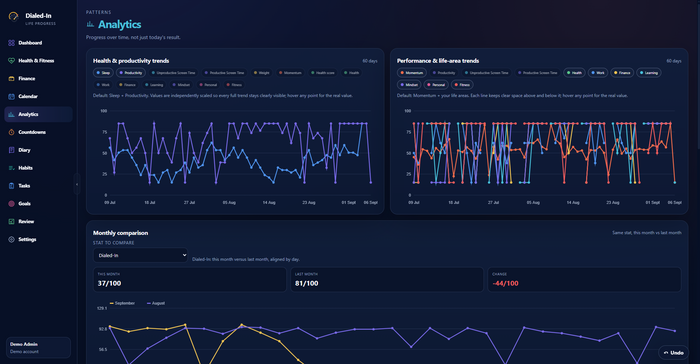This screenshot has width=700, height=364.
Task: Disable Personal chip in Performance & life-area trends
Action: 436,85
